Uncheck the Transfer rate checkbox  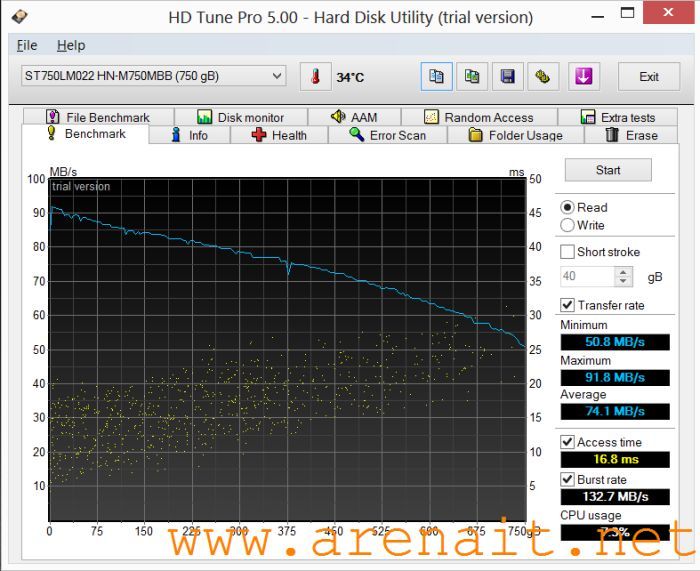[x=568, y=305]
